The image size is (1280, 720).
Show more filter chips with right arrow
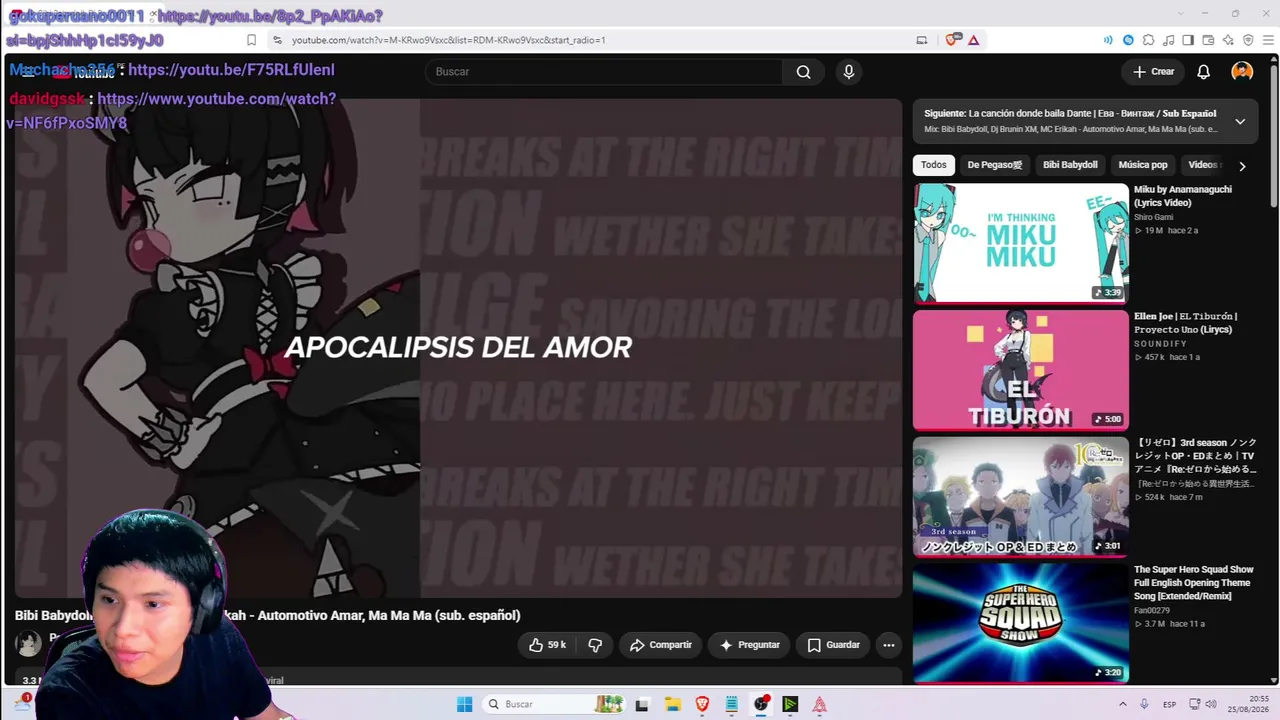coord(1242,166)
